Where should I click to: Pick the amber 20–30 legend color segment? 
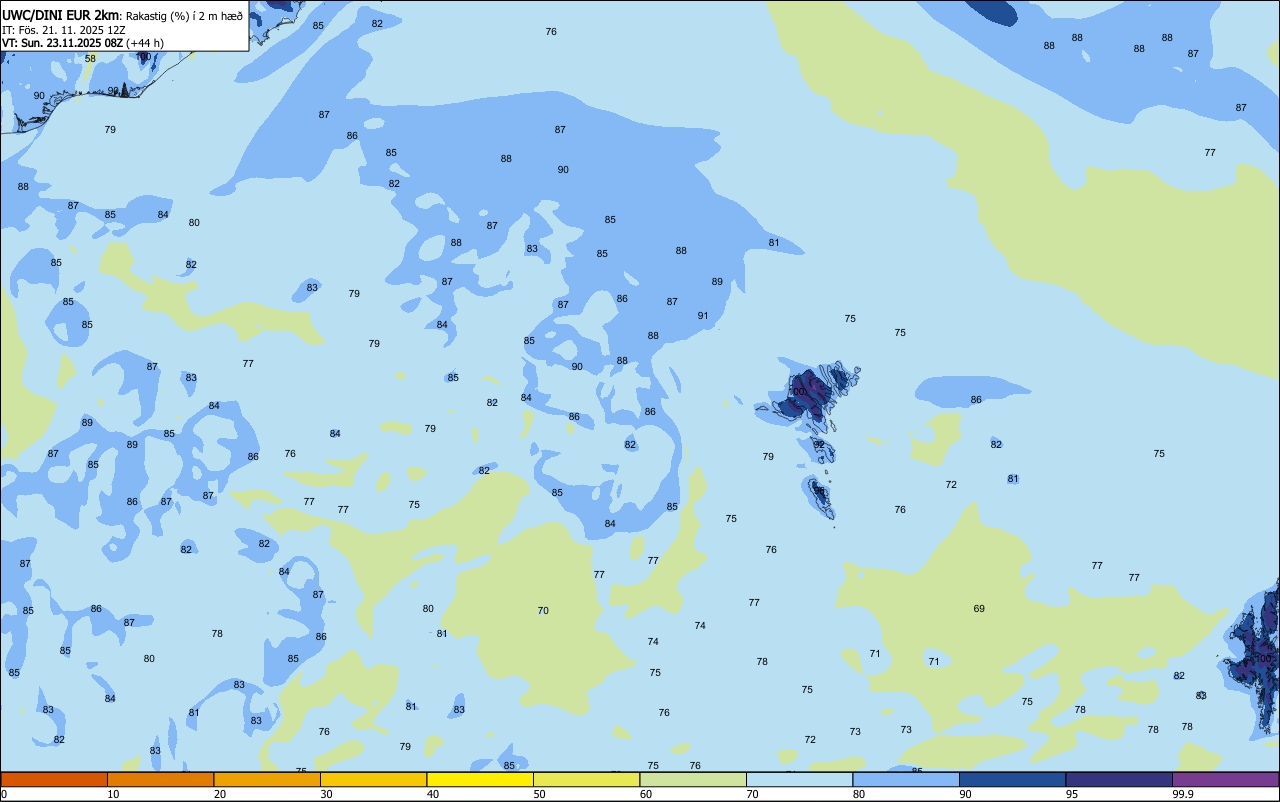(267, 779)
